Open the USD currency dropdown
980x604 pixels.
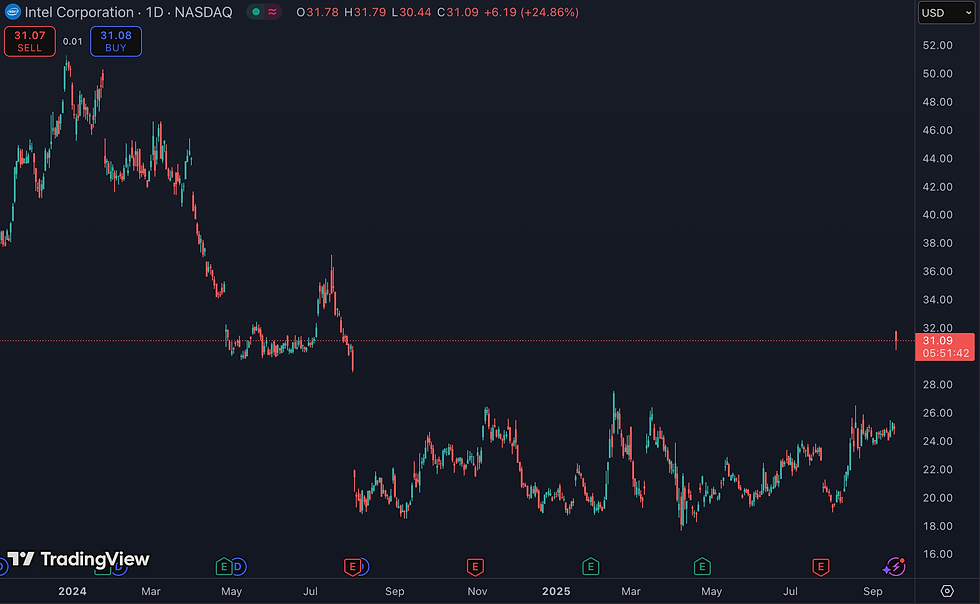click(946, 13)
